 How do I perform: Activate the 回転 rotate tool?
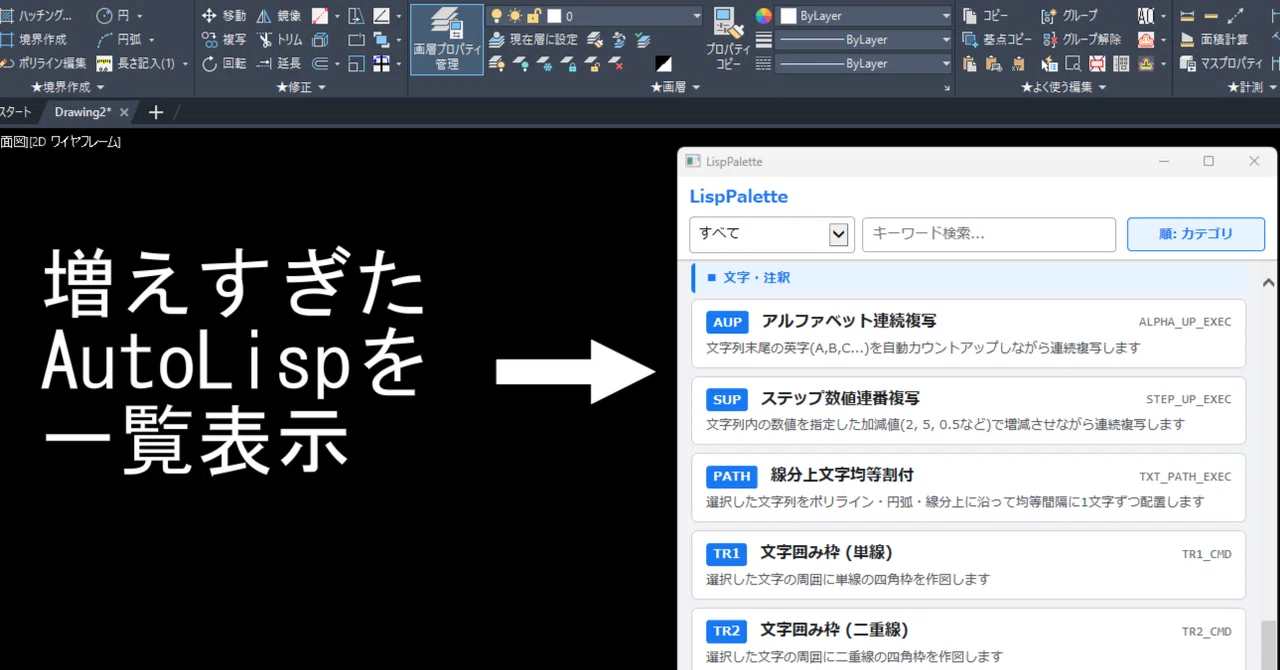(x=224, y=63)
